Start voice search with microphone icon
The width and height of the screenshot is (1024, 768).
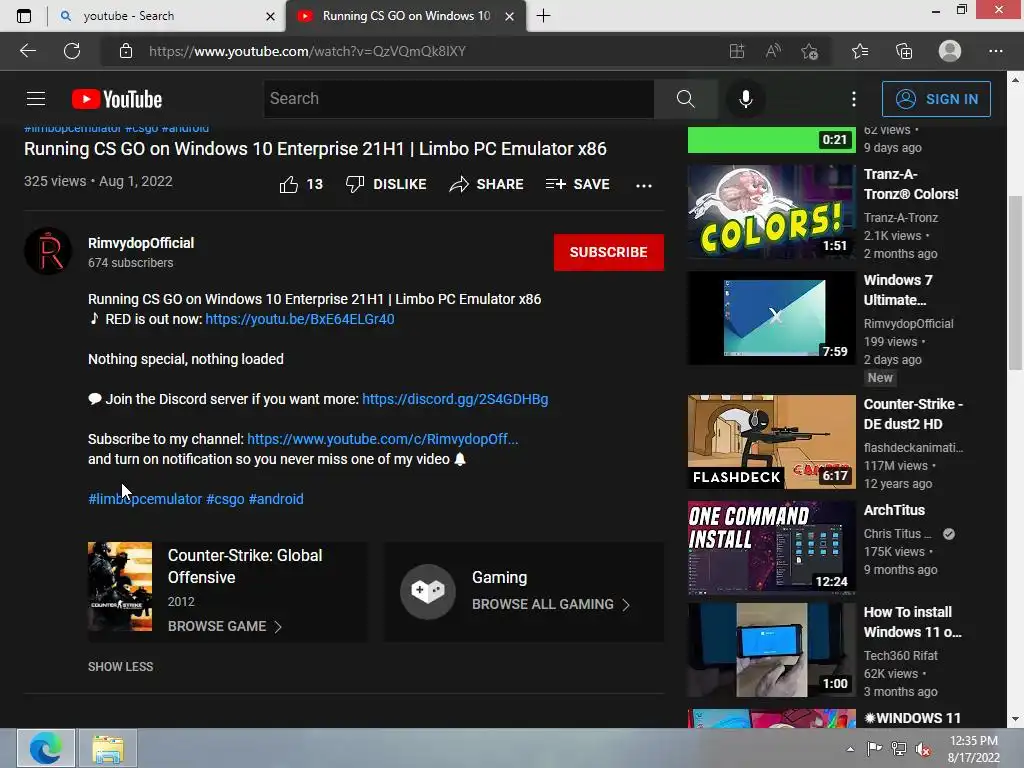(x=745, y=99)
